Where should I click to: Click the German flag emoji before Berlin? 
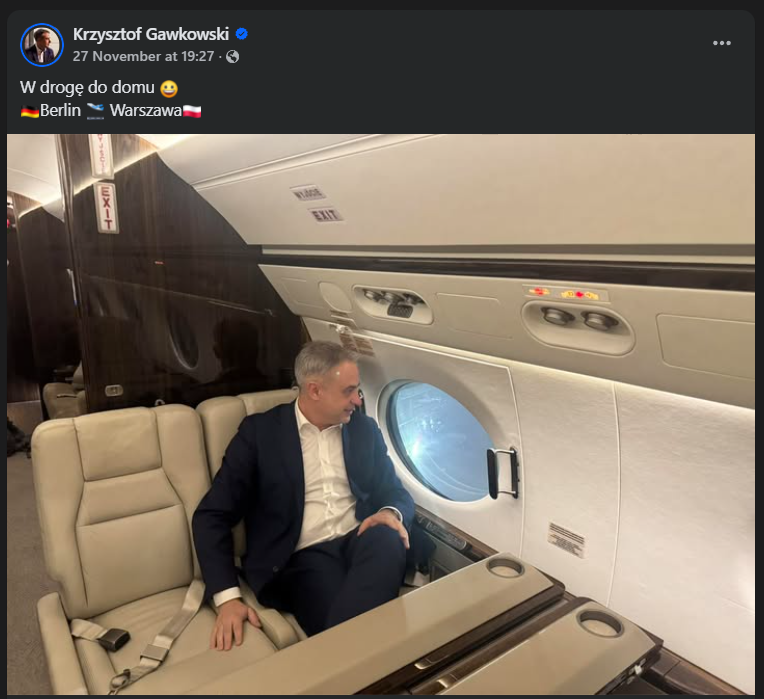[x=30, y=110]
